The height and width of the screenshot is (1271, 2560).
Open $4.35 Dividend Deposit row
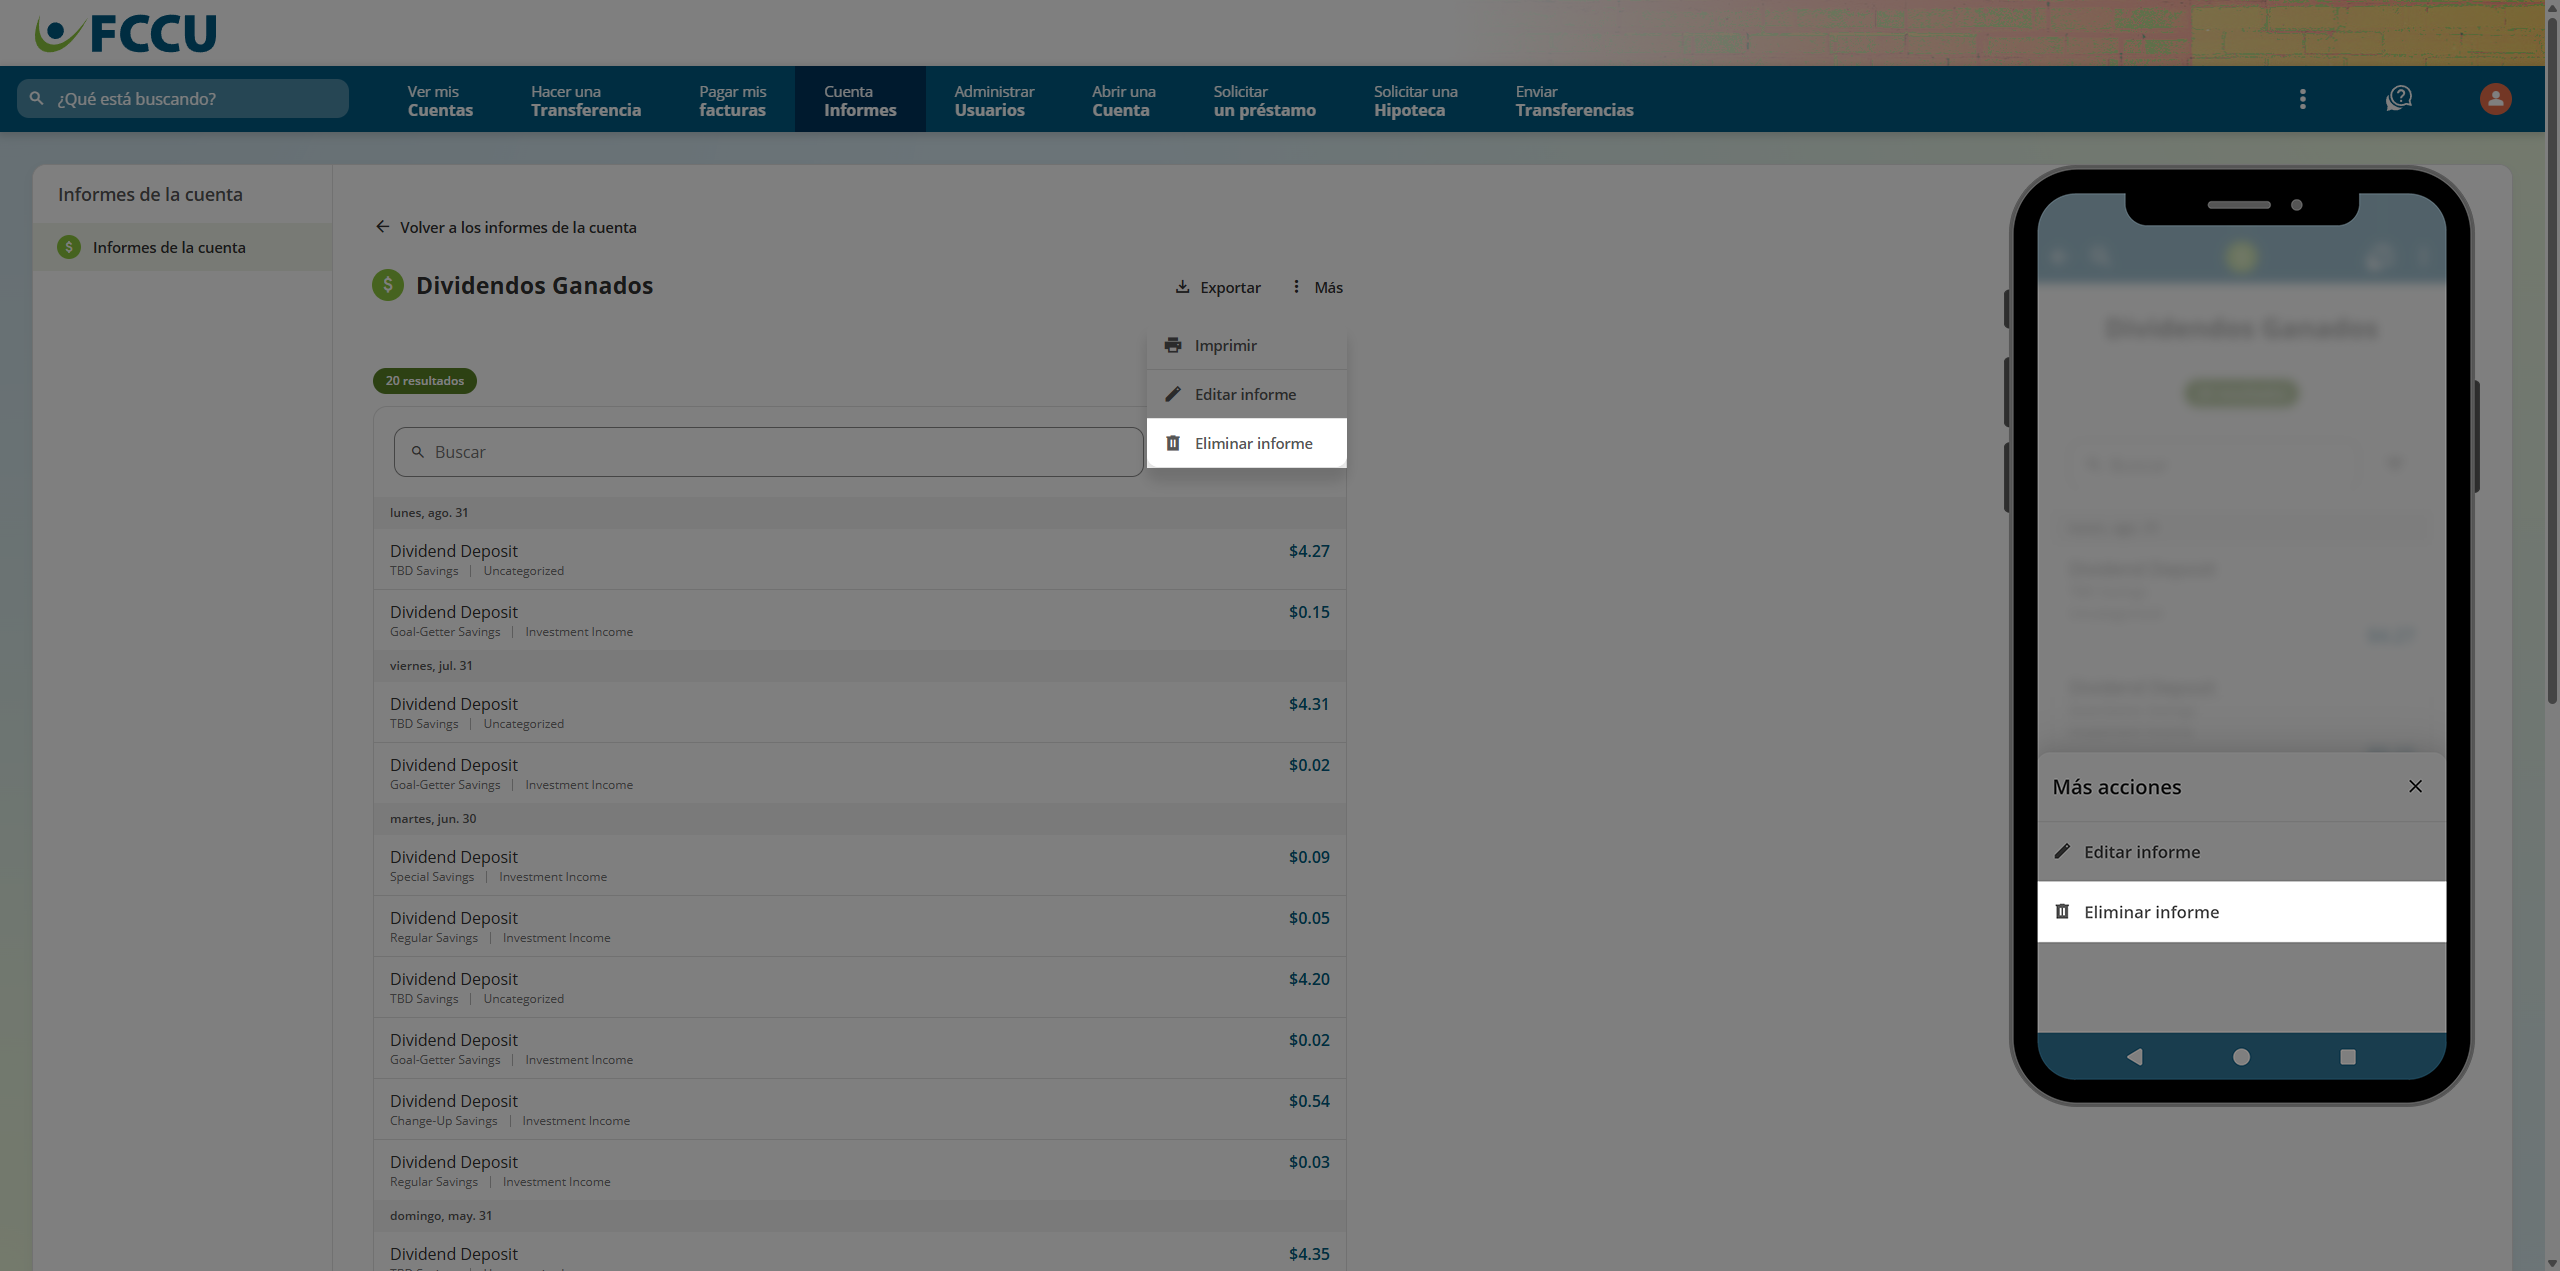[x=859, y=1254]
